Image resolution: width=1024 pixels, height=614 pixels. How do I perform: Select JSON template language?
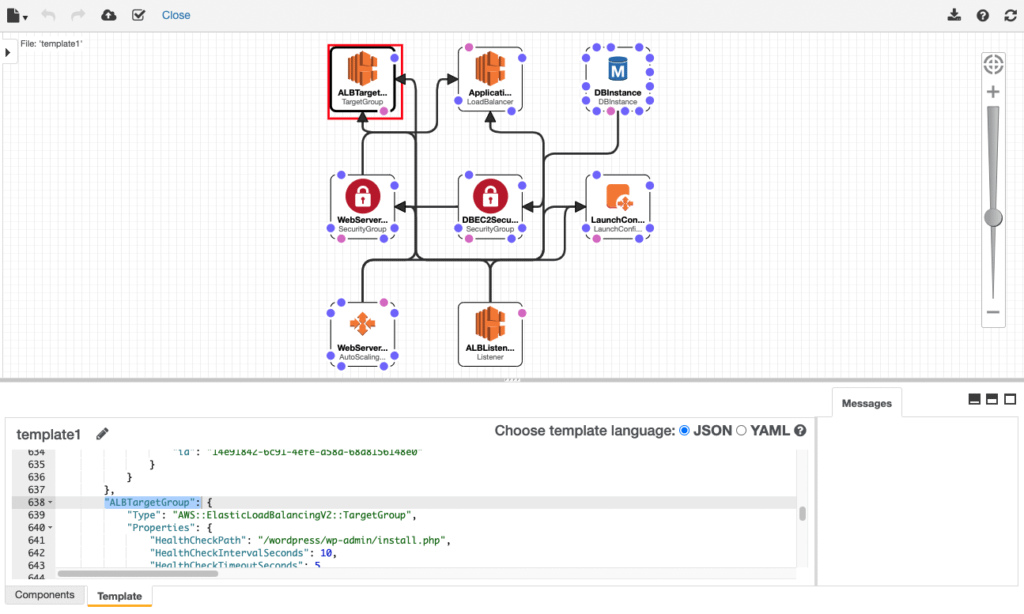[684, 430]
